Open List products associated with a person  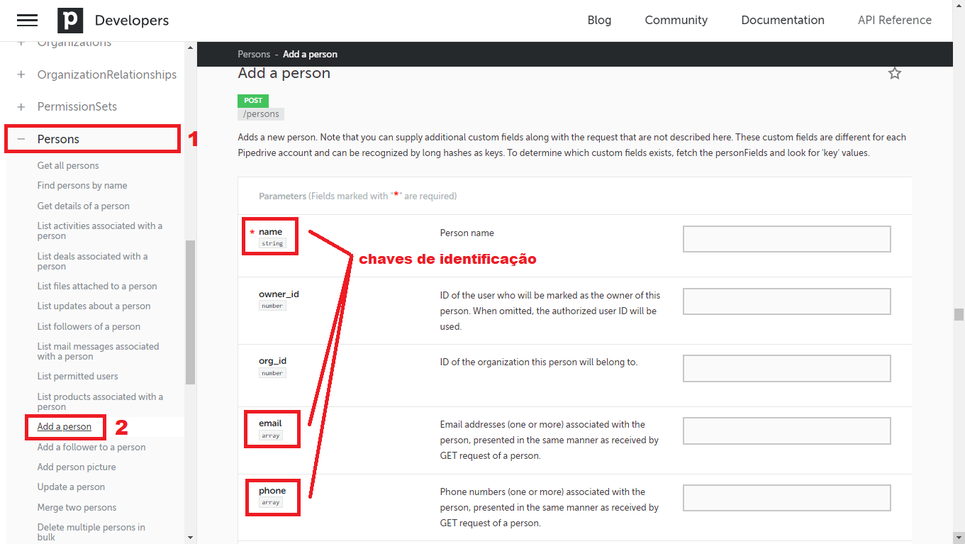tap(100, 401)
